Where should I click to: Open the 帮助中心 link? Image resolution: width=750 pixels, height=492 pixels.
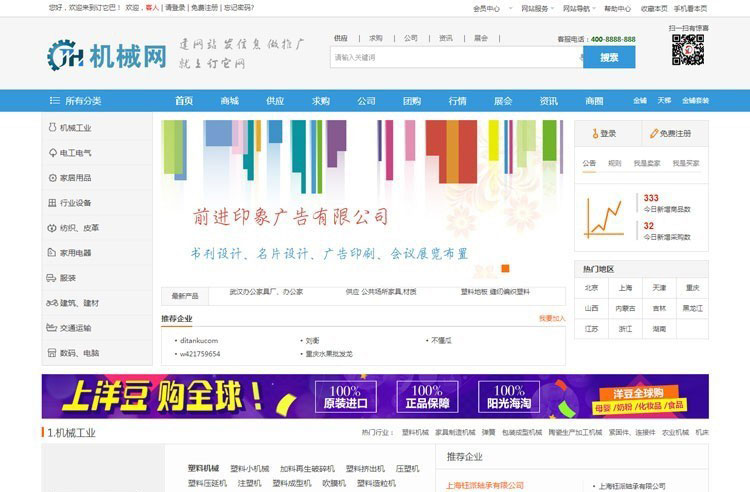[618, 8]
